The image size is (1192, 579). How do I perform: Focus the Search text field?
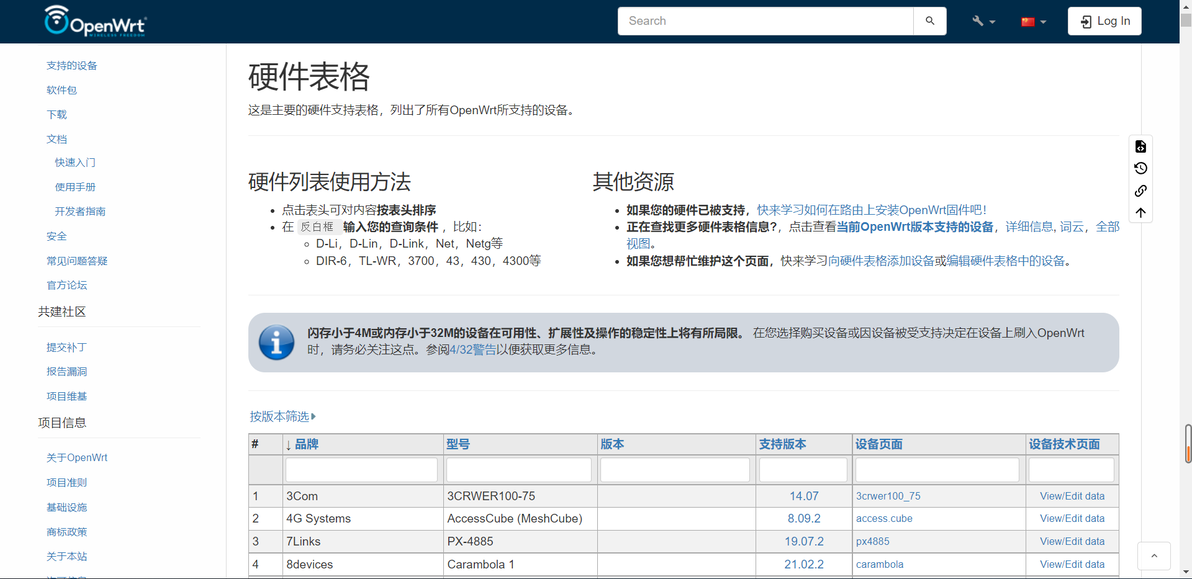pyautogui.click(x=766, y=21)
